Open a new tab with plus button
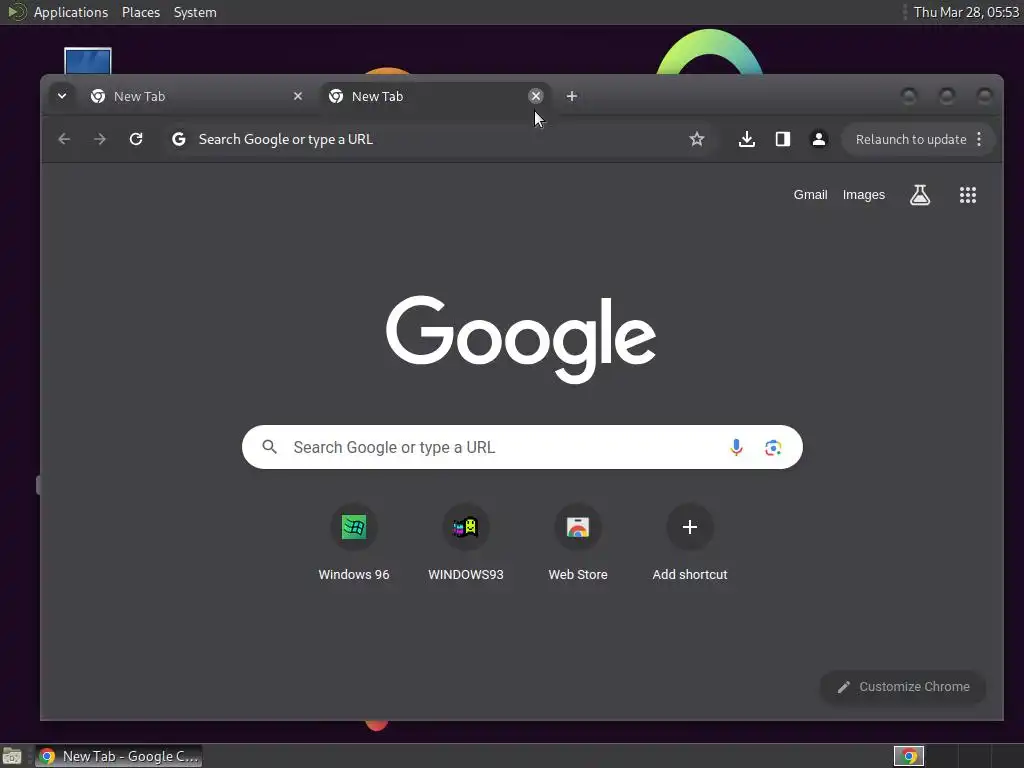 [x=571, y=96]
